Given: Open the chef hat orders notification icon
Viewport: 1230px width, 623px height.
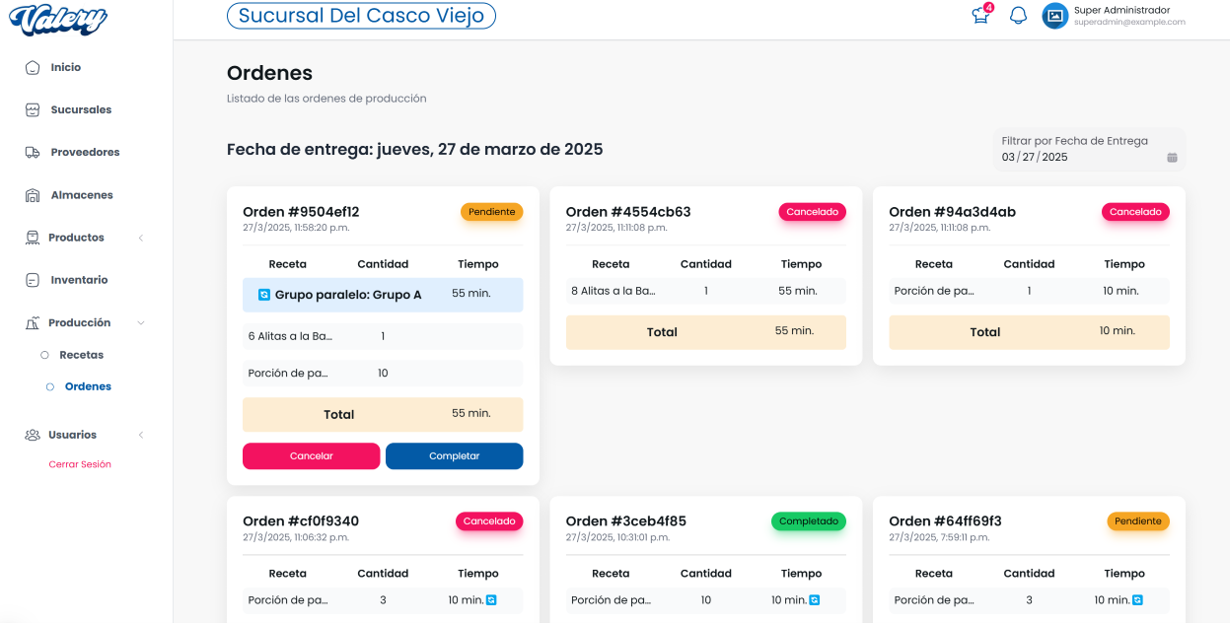Looking at the screenshot, I should point(980,16).
